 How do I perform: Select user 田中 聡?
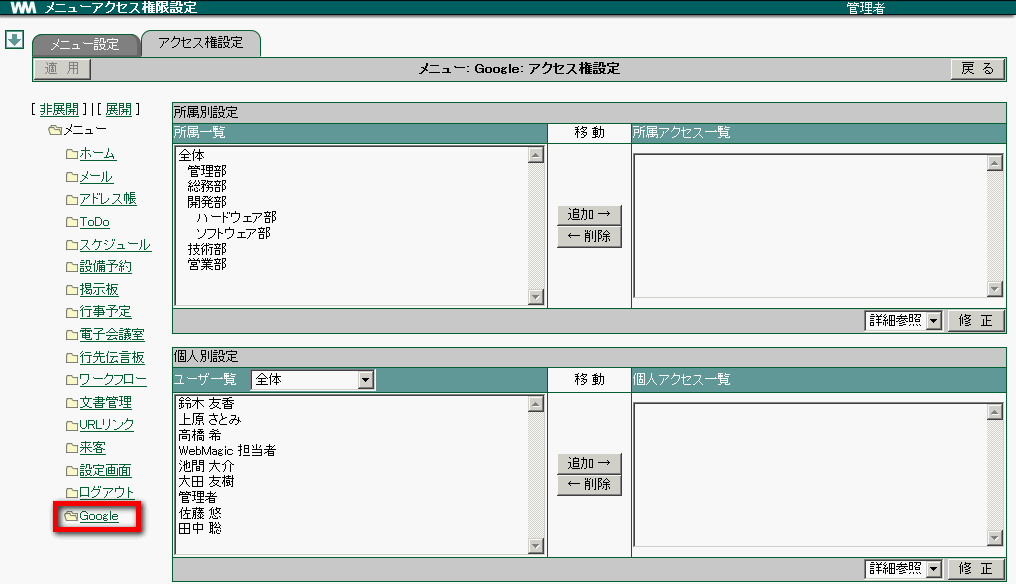pyautogui.click(x=200, y=528)
